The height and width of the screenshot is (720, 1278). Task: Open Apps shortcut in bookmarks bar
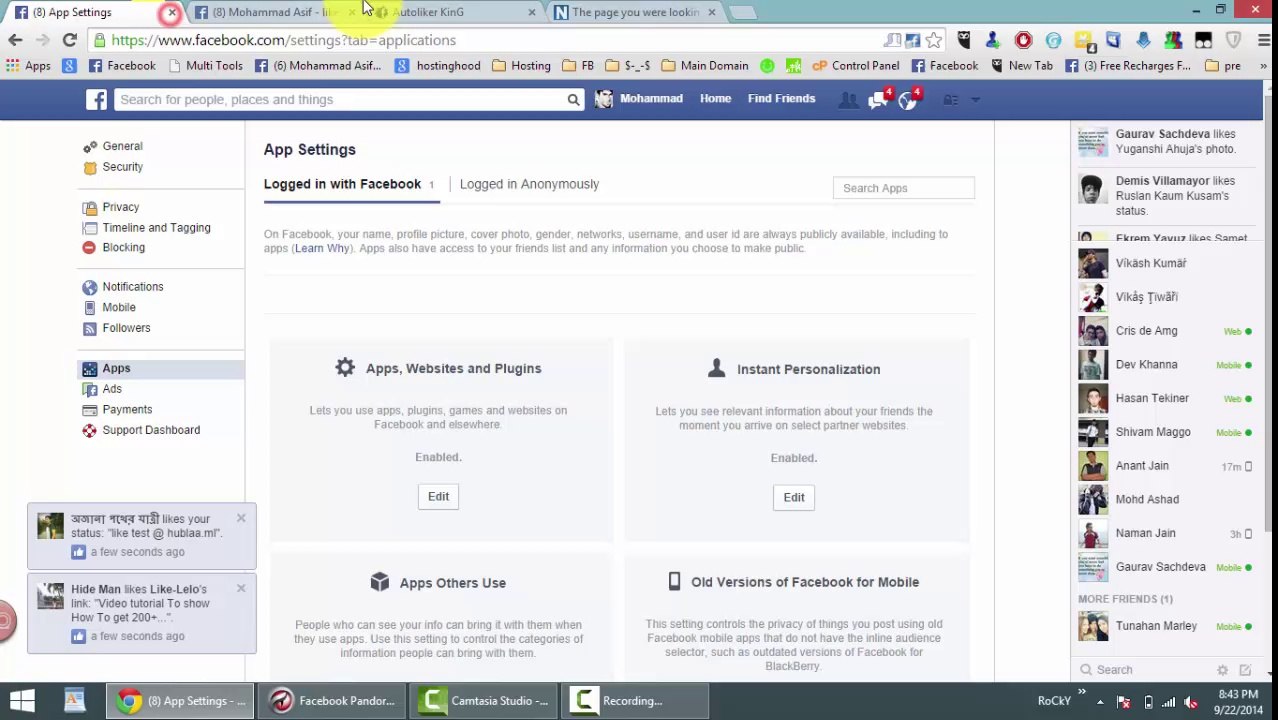(x=28, y=66)
